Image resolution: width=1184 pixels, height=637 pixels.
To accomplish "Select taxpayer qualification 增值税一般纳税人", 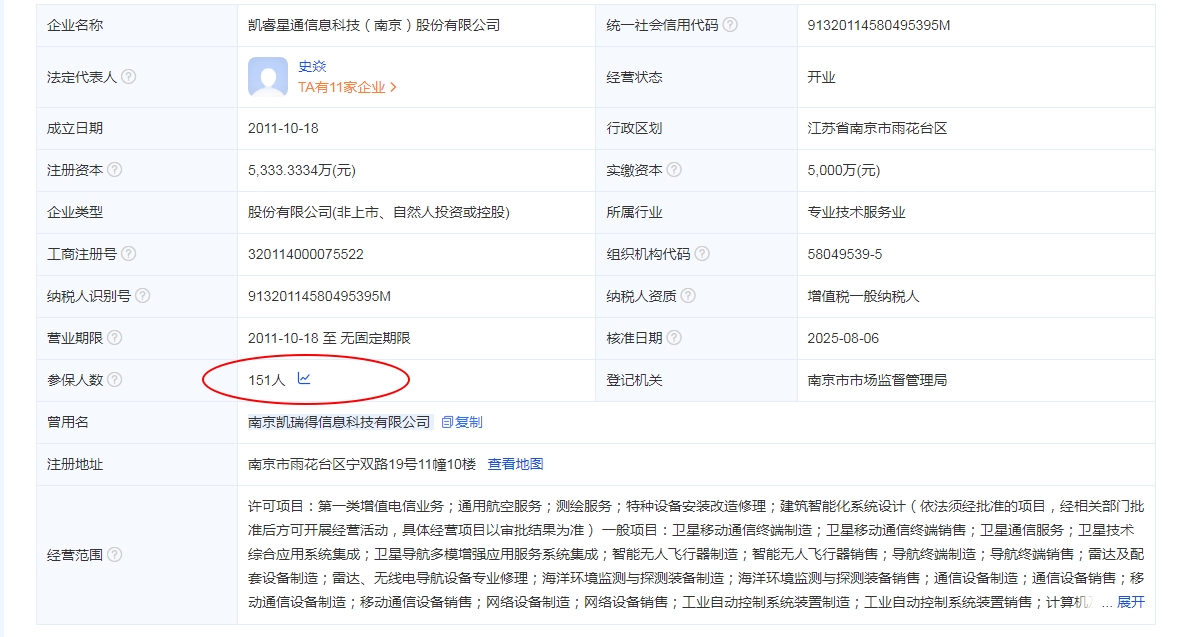I will point(863,296).
